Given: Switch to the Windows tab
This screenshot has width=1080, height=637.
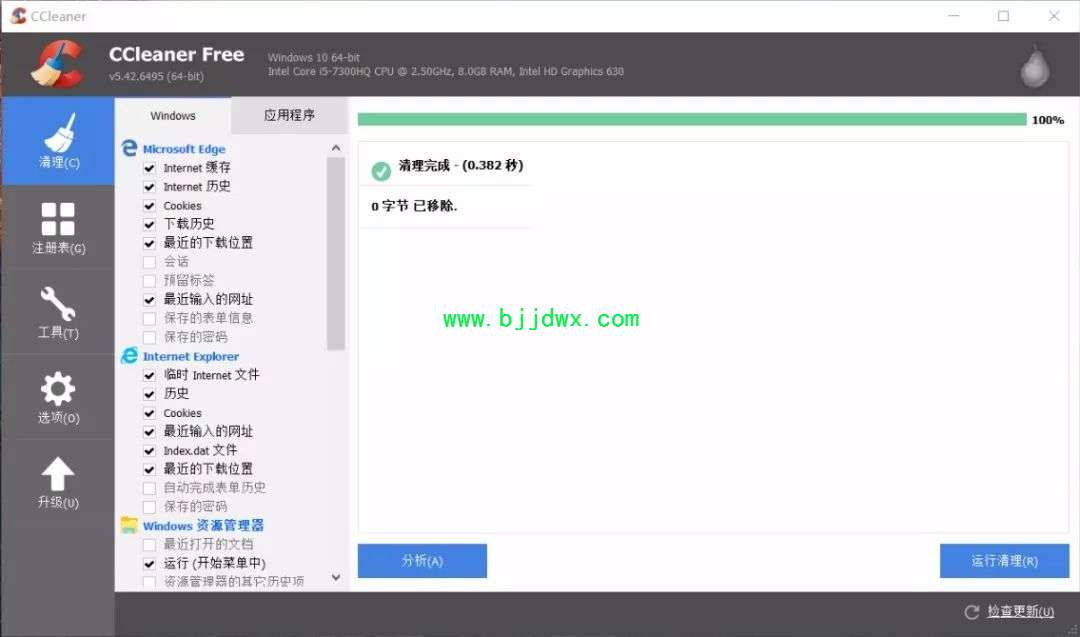Looking at the screenshot, I should click(x=173, y=116).
